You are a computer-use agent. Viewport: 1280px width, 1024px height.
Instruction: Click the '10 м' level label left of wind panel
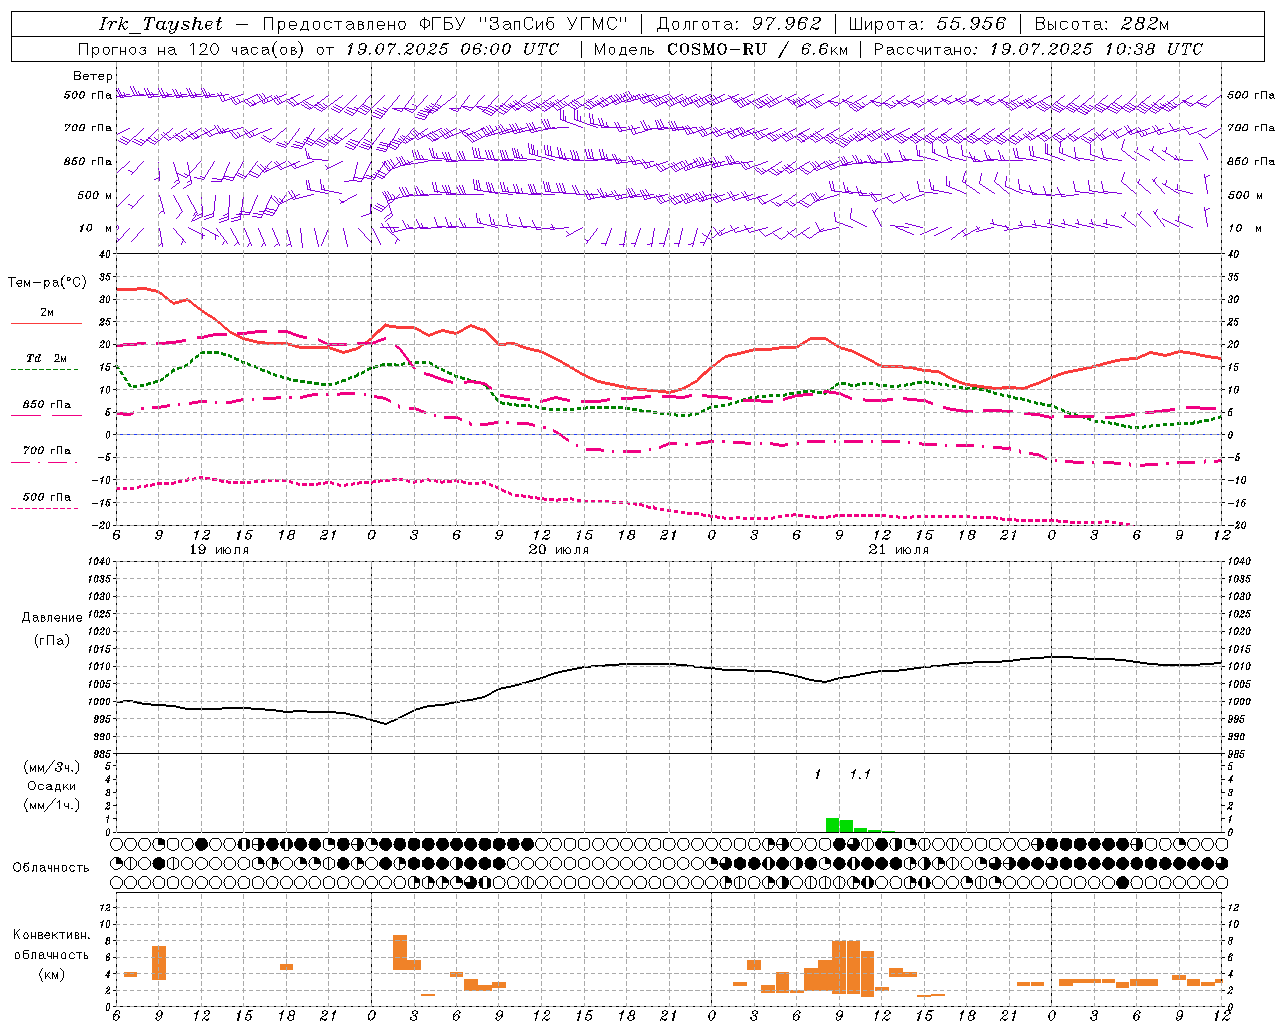[96, 228]
